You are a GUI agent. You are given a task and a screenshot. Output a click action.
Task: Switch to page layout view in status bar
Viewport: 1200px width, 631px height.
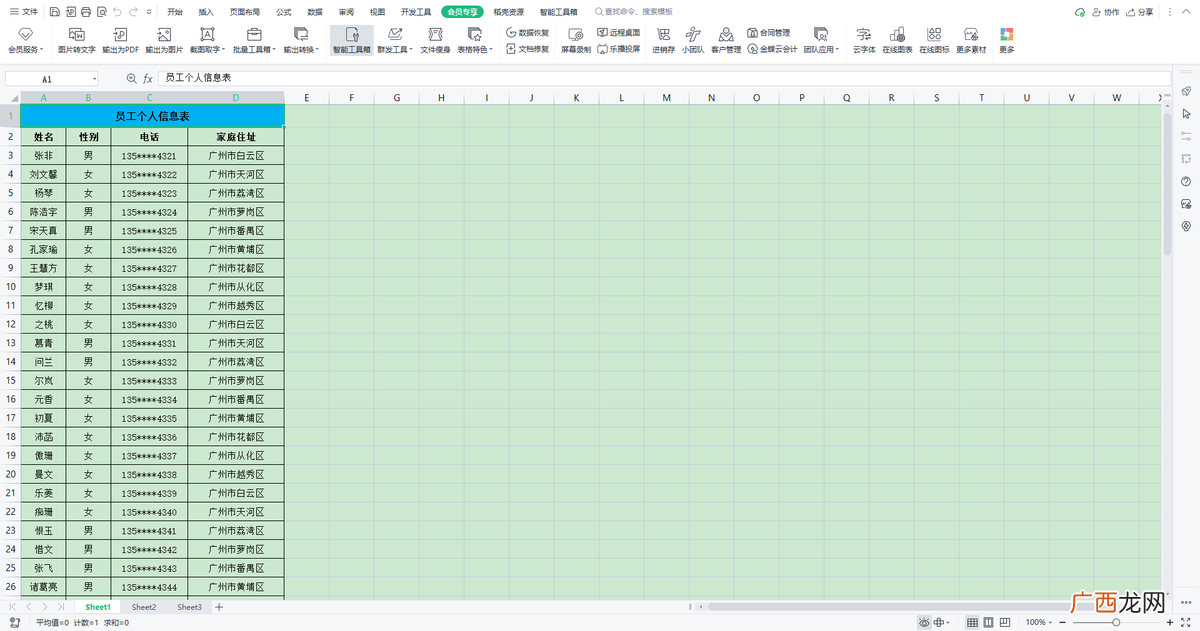(989, 622)
